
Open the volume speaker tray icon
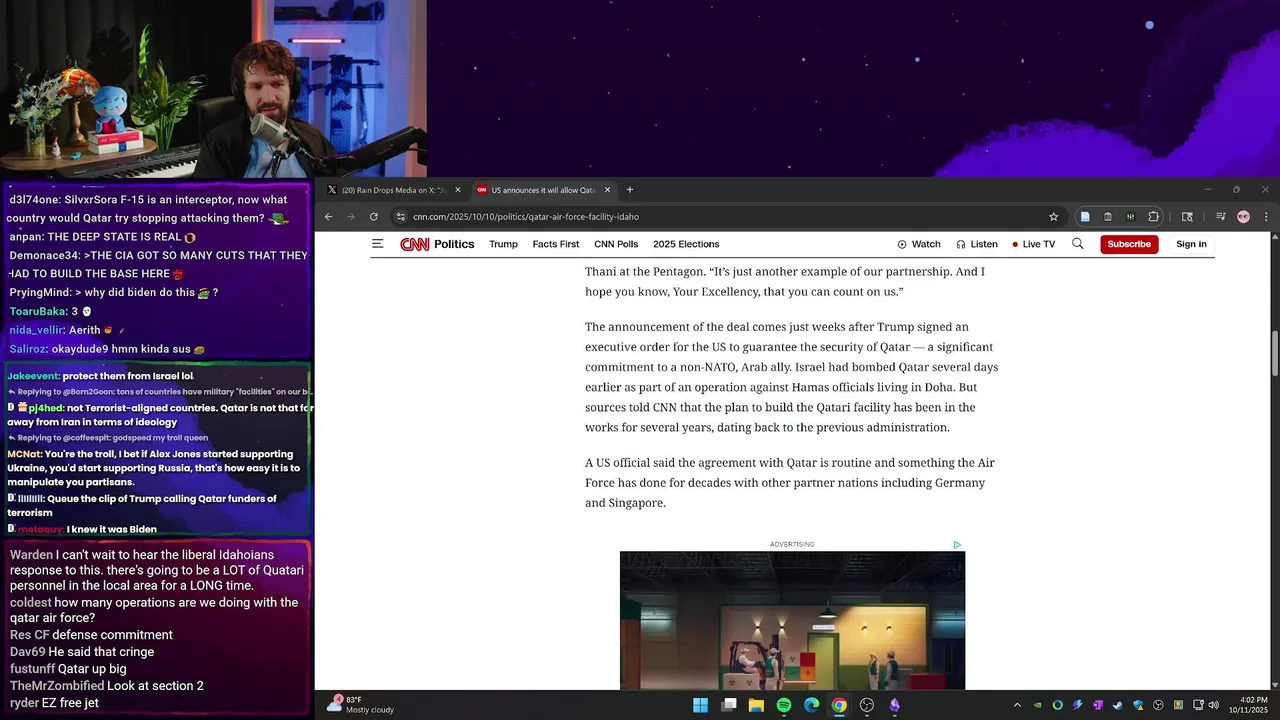point(1213,705)
